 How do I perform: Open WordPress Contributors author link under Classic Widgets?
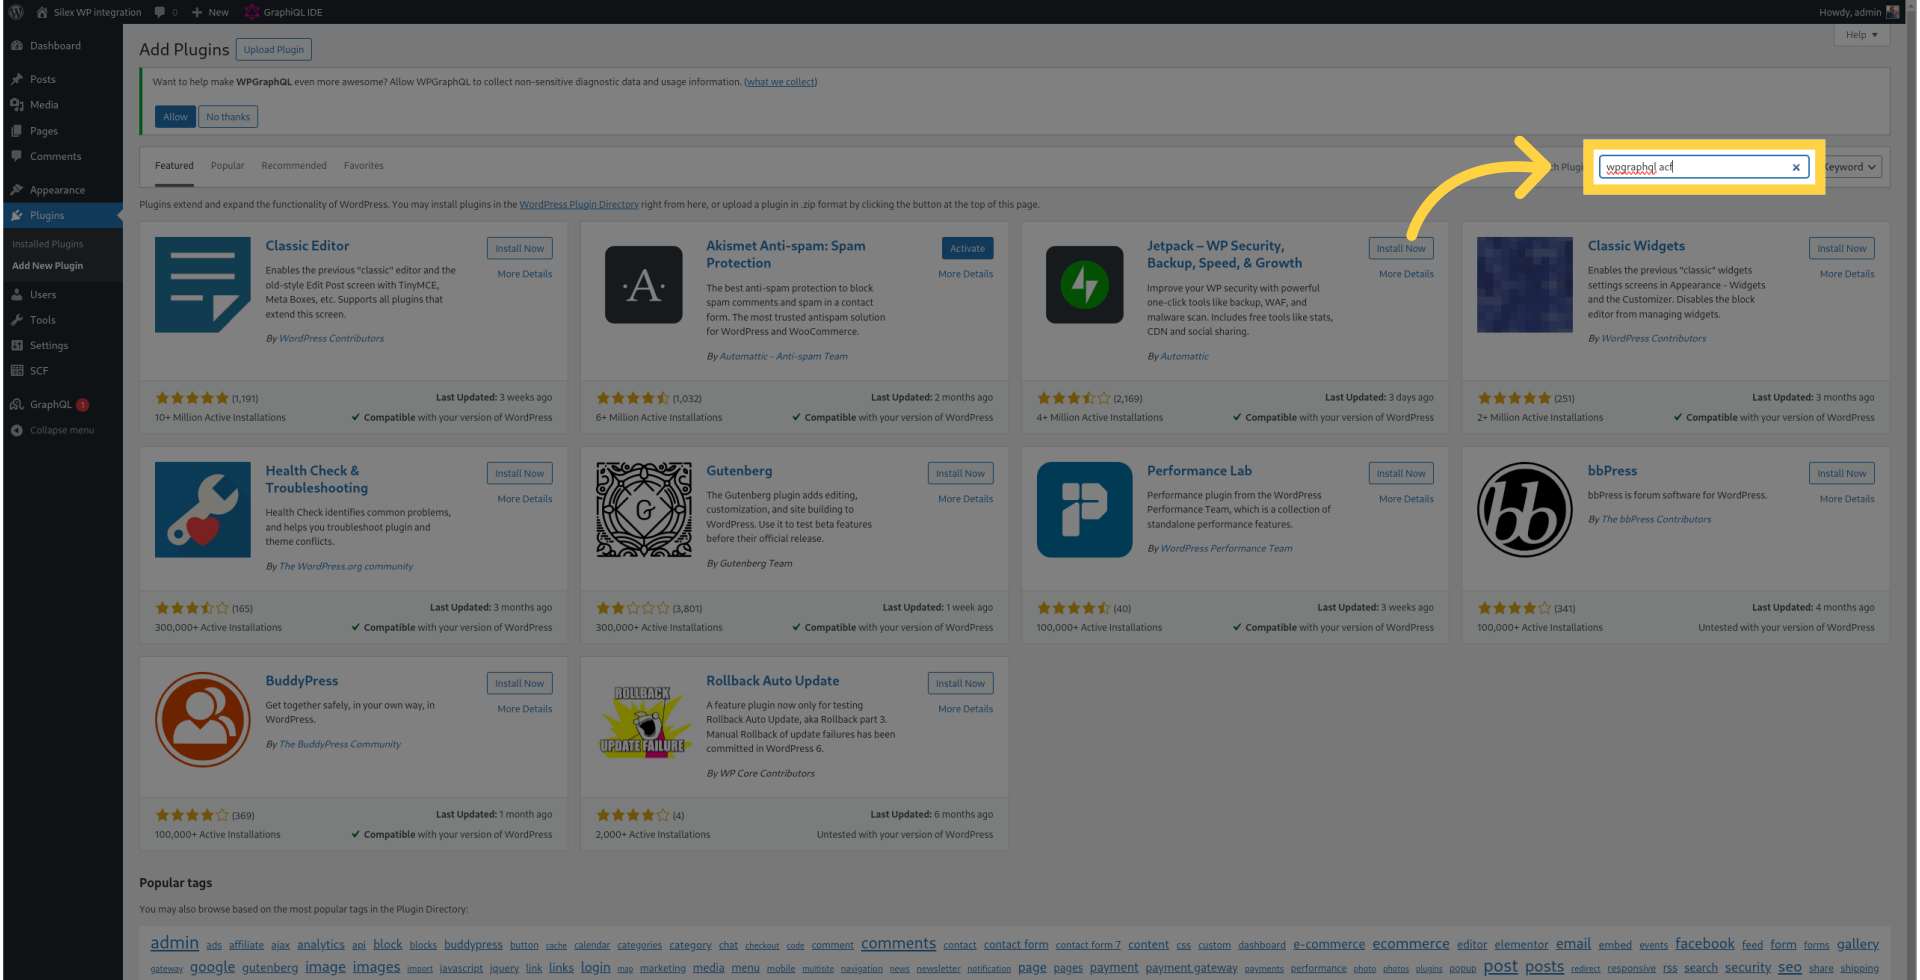pos(1654,339)
